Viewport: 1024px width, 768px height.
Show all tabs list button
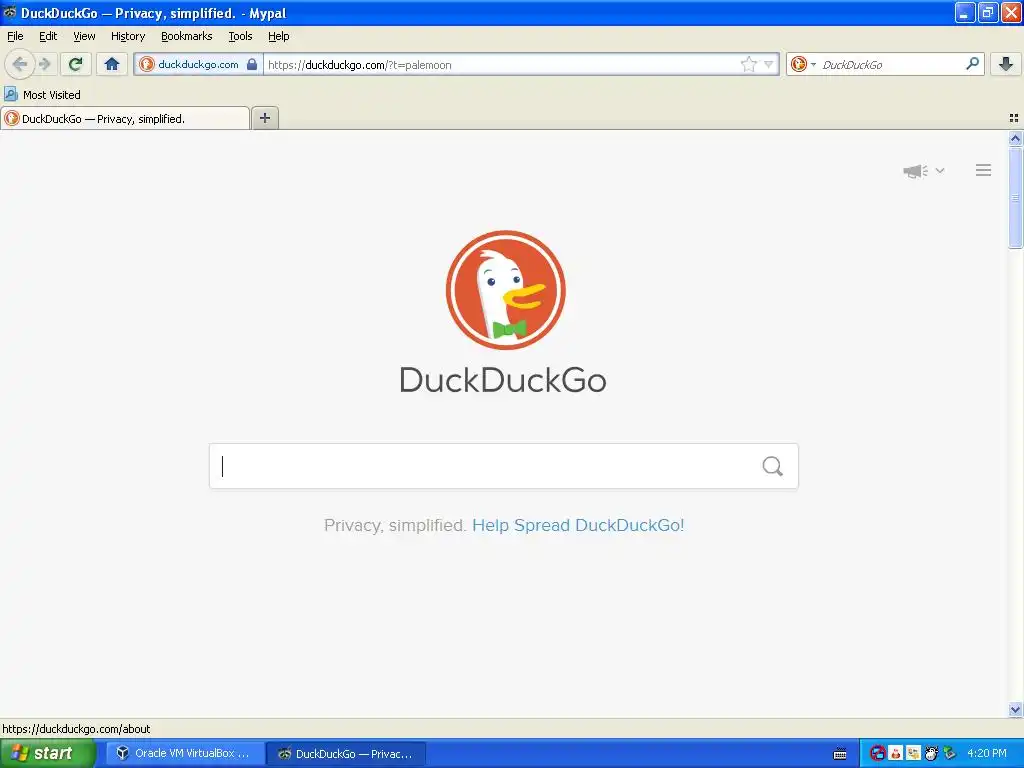coord(1014,118)
